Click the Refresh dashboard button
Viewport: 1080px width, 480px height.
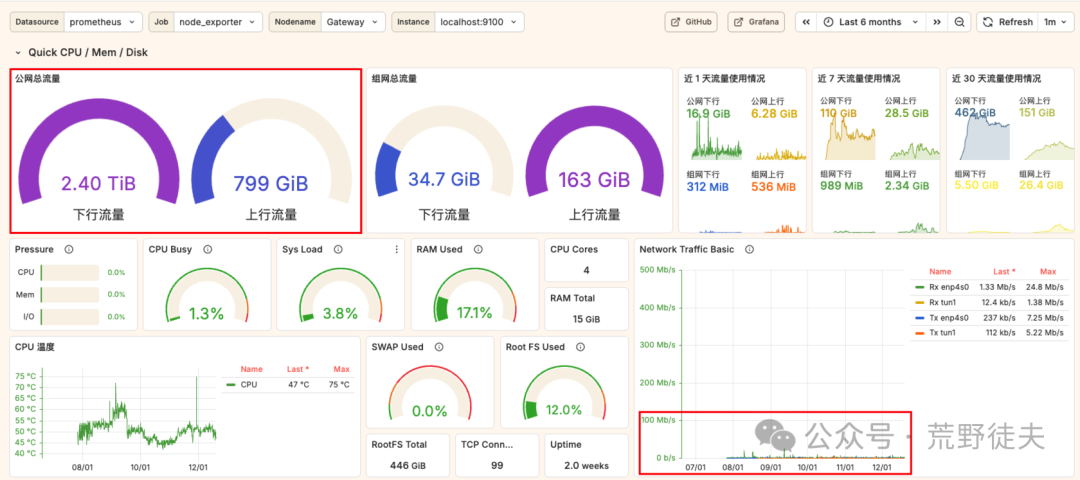pyautogui.click(x=1008, y=22)
